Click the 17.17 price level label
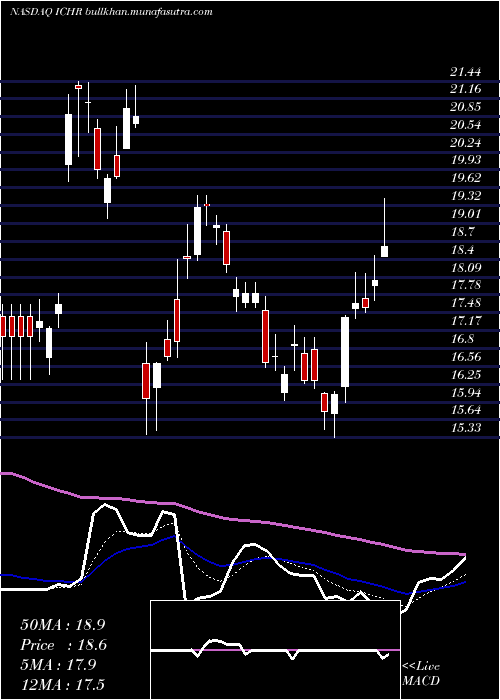Image resolution: width=500 pixels, height=700 pixels. [x=466, y=321]
